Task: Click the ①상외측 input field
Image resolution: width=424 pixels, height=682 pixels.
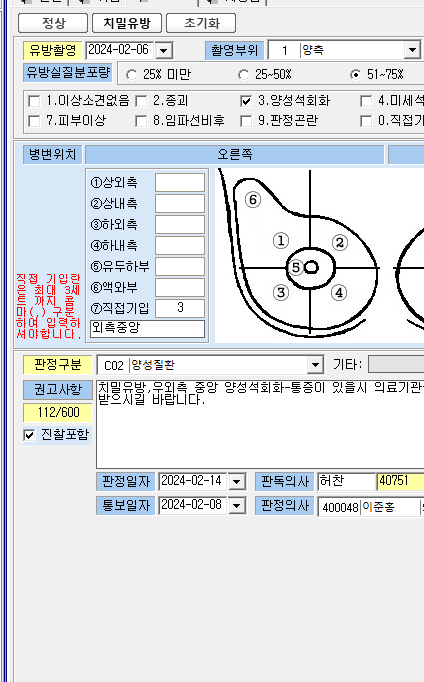Action: point(180,182)
